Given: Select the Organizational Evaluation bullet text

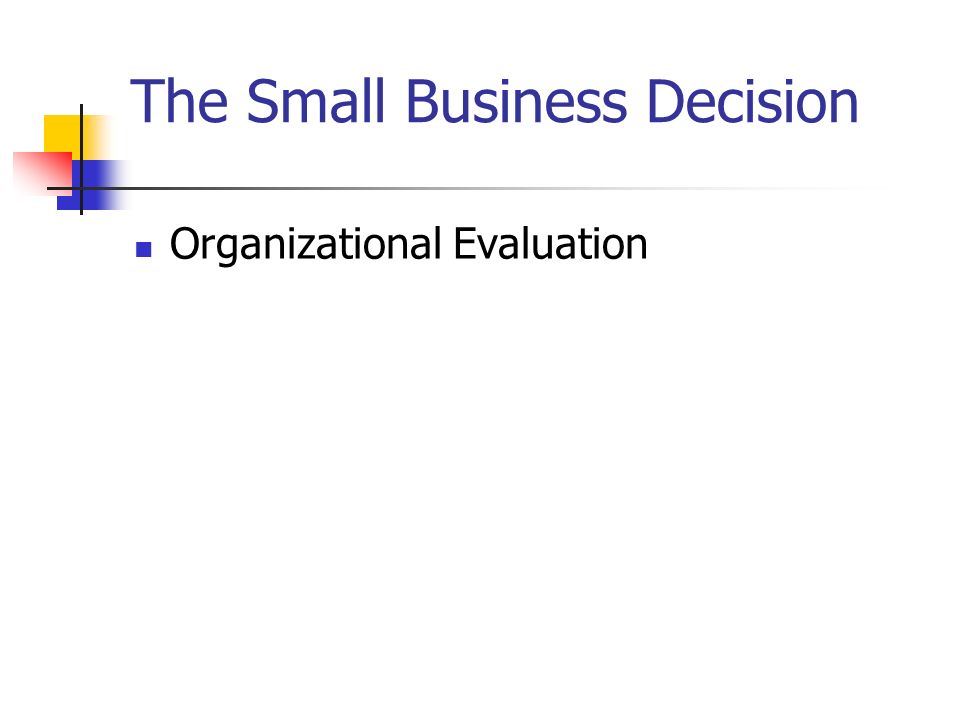Looking at the screenshot, I should pyautogui.click(x=408, y=245).
